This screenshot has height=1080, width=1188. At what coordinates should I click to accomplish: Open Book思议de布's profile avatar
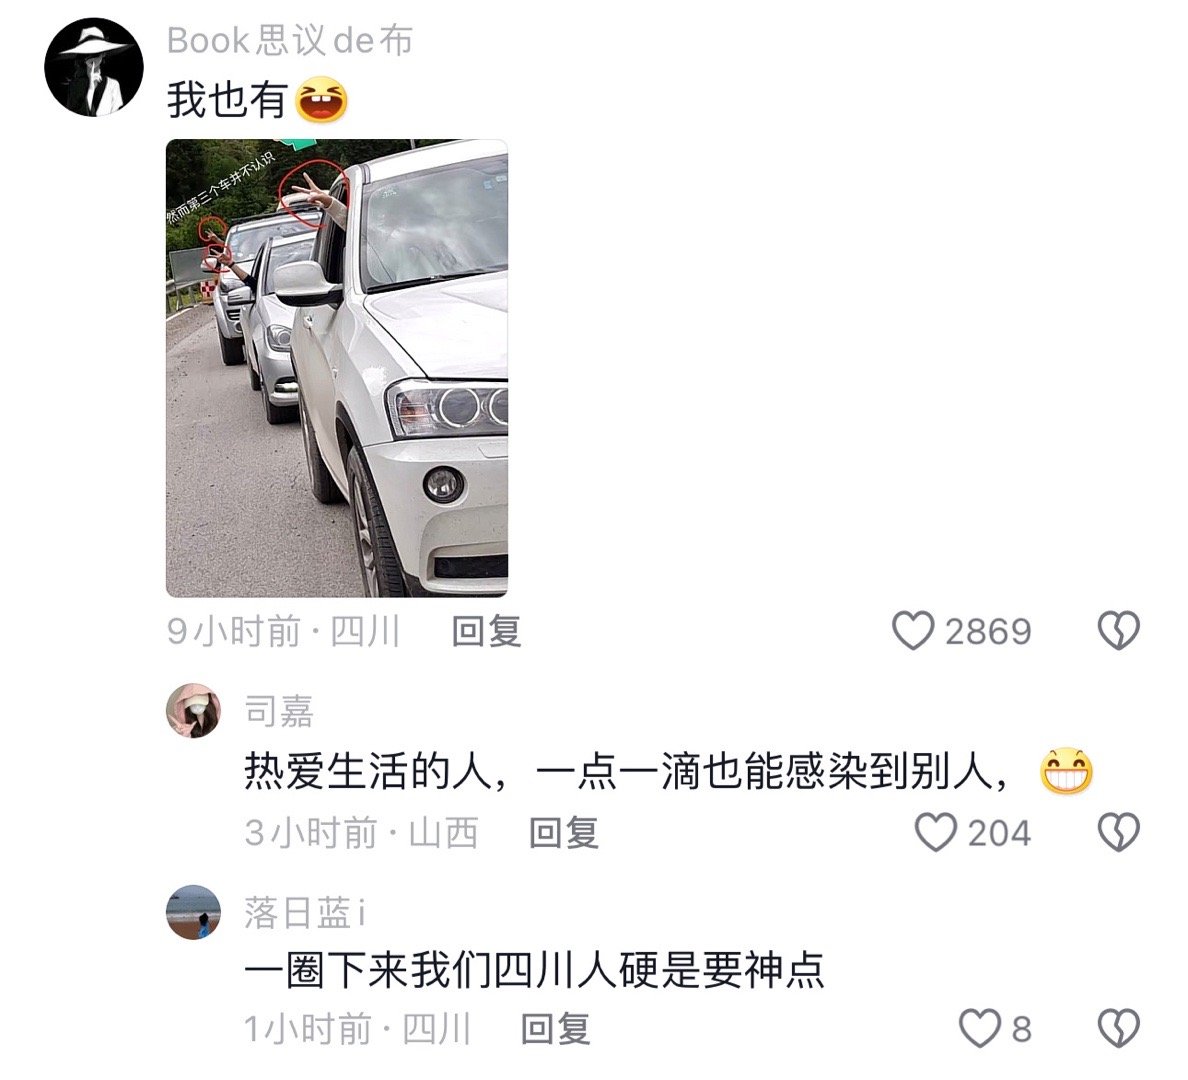pyautogui.click(x=94, y=67)
